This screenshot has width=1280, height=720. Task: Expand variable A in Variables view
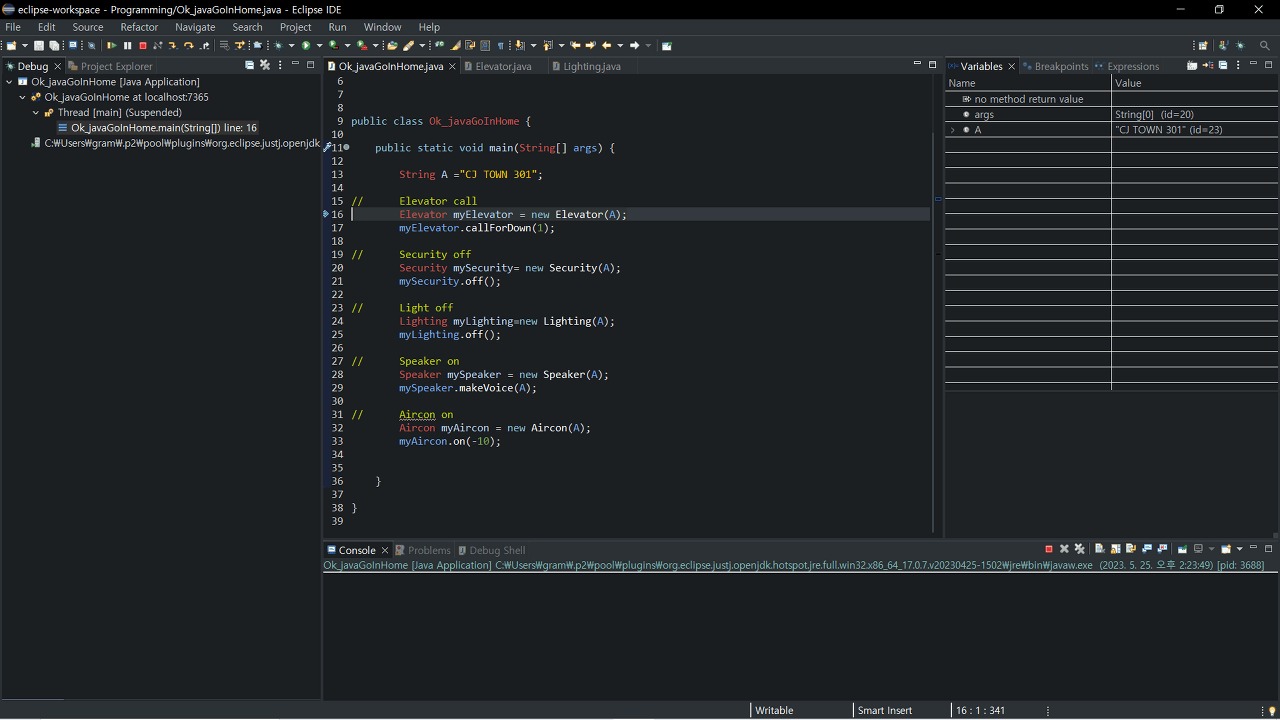(x=953, y=130)
